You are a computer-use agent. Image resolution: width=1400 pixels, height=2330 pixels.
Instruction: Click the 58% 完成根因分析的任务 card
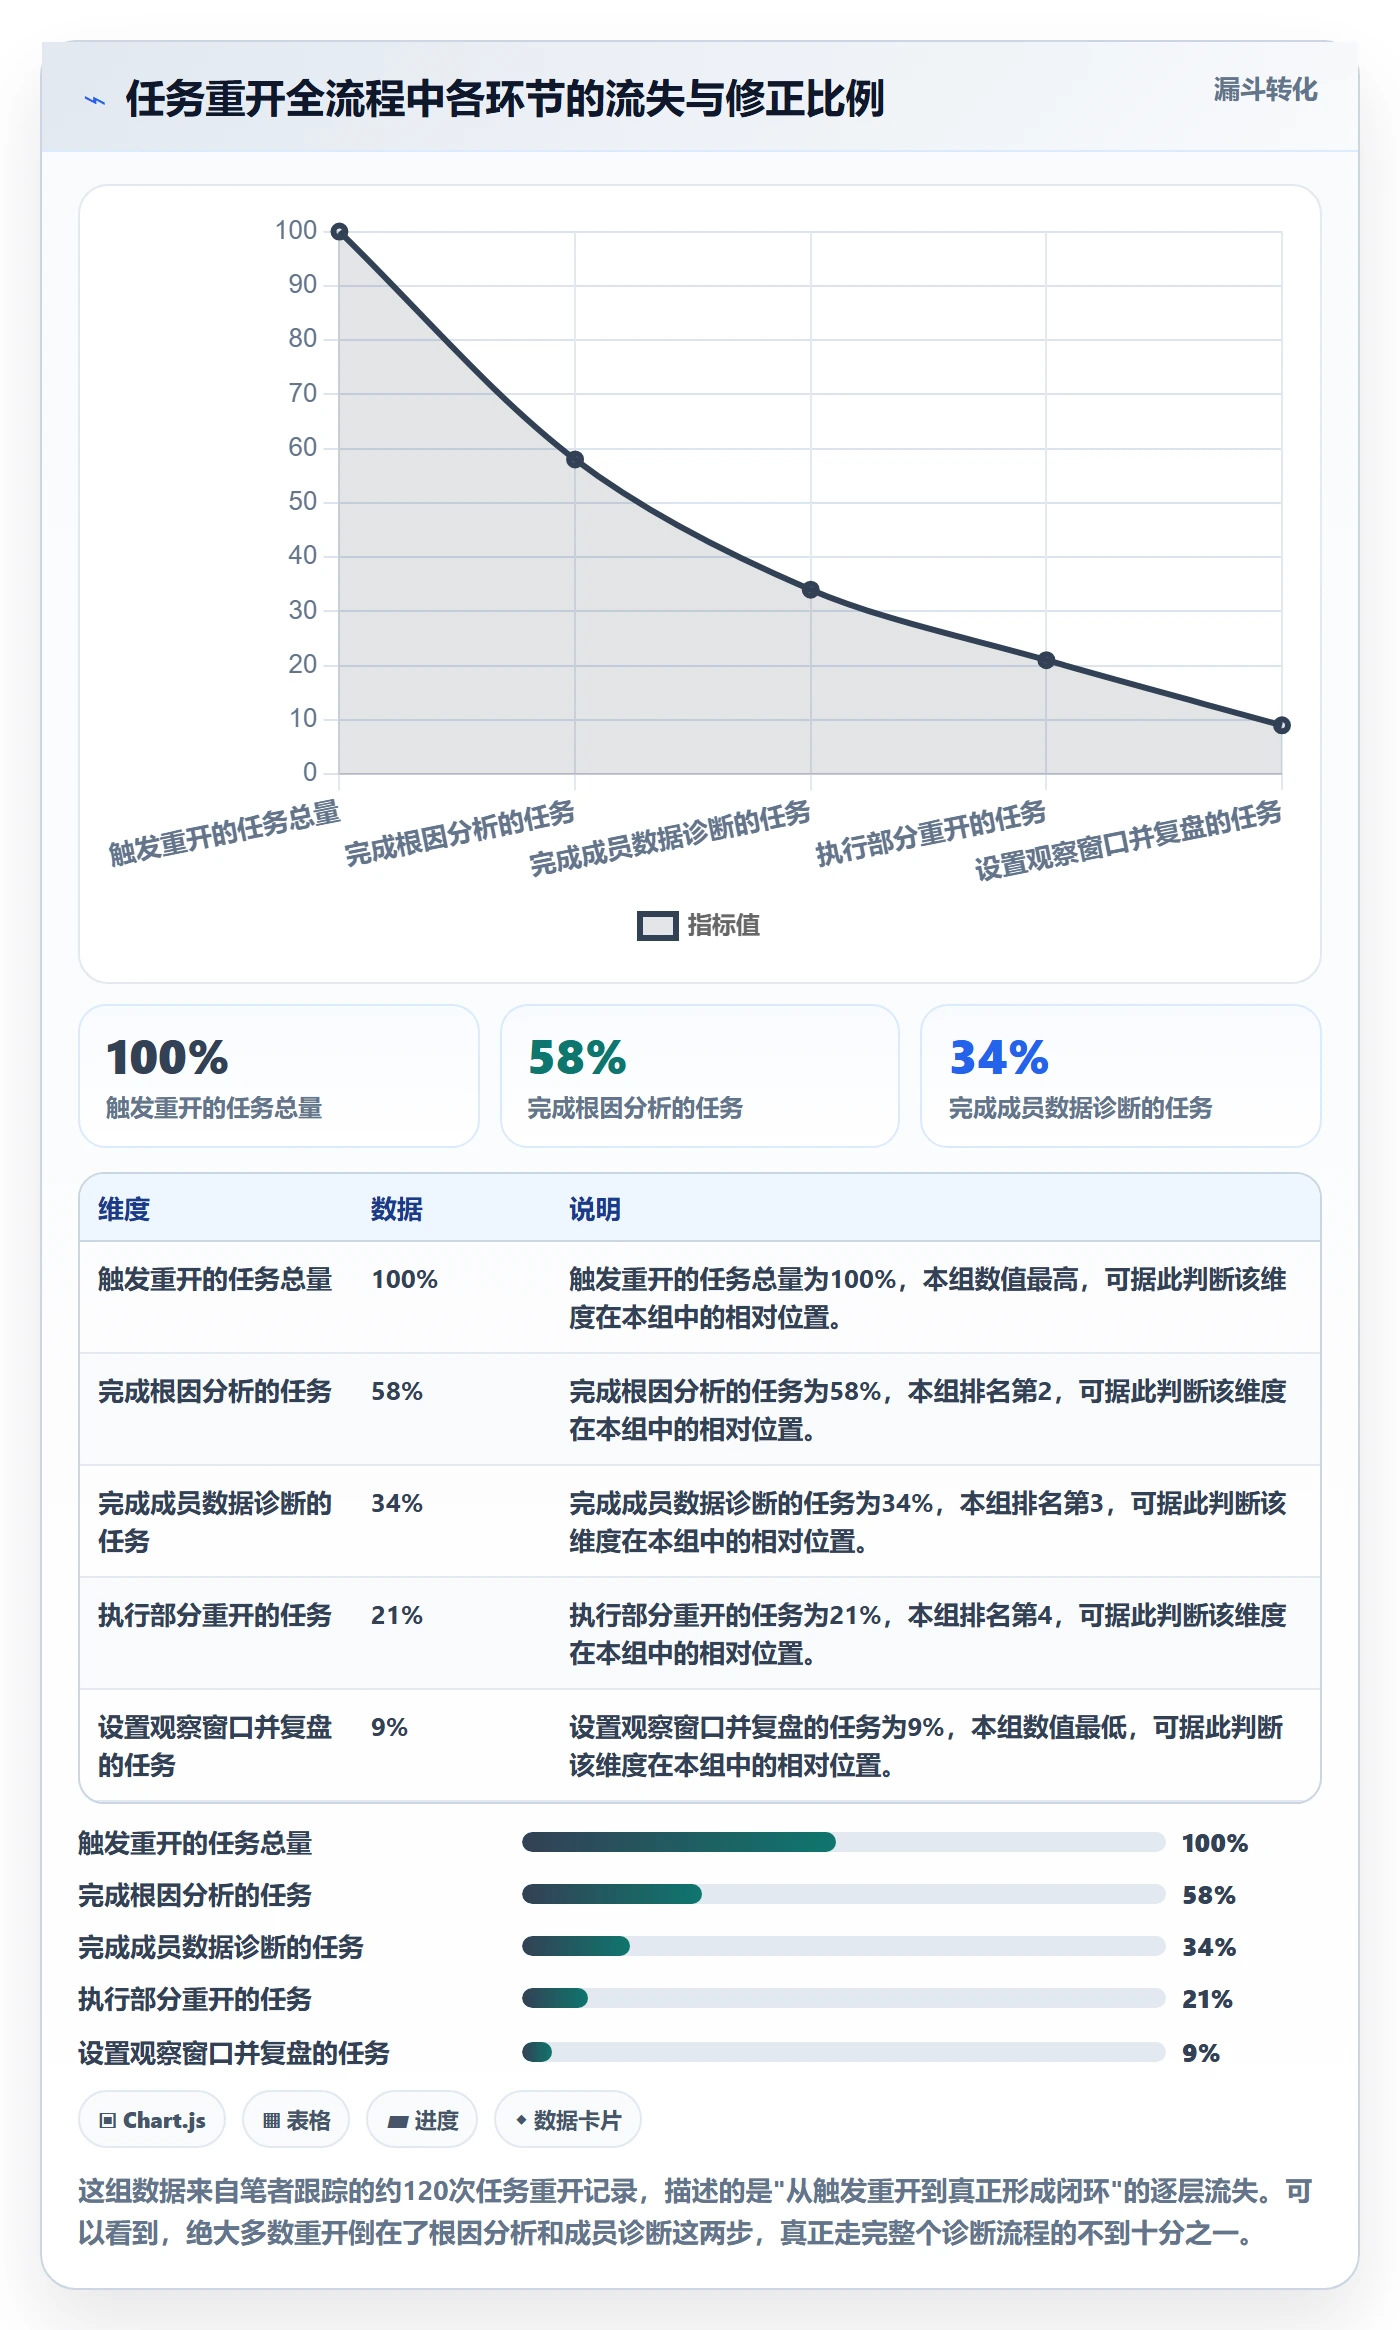[700, 1076]
